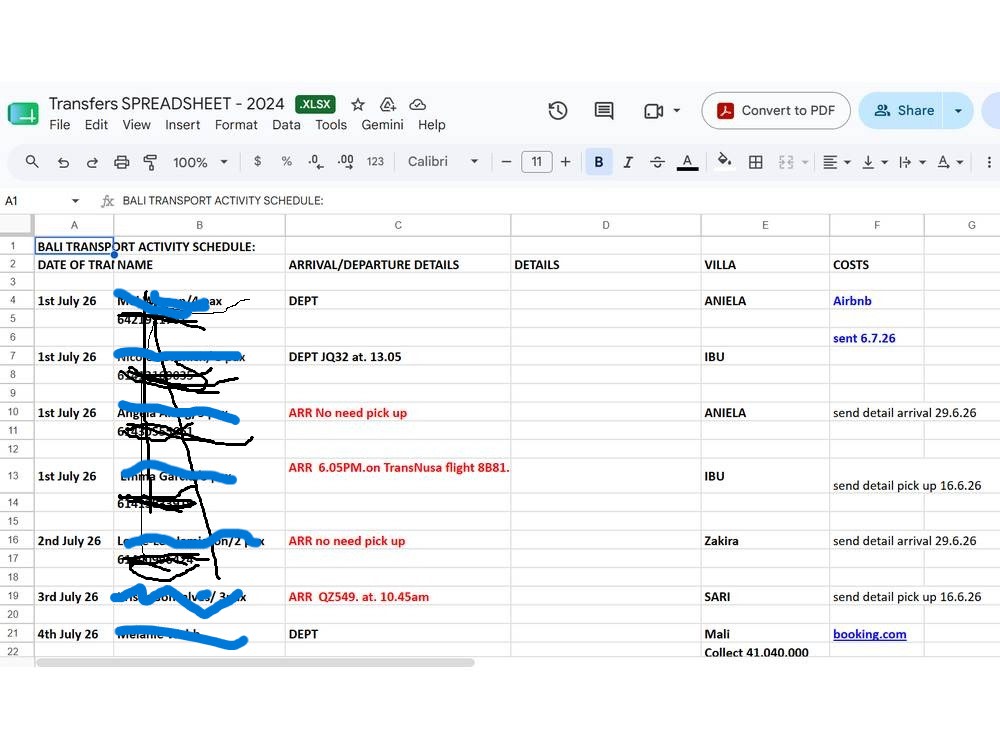Expand the text wrapping dropdown
The height and width of the screenshot is (750, 1000).
point(922,163)
